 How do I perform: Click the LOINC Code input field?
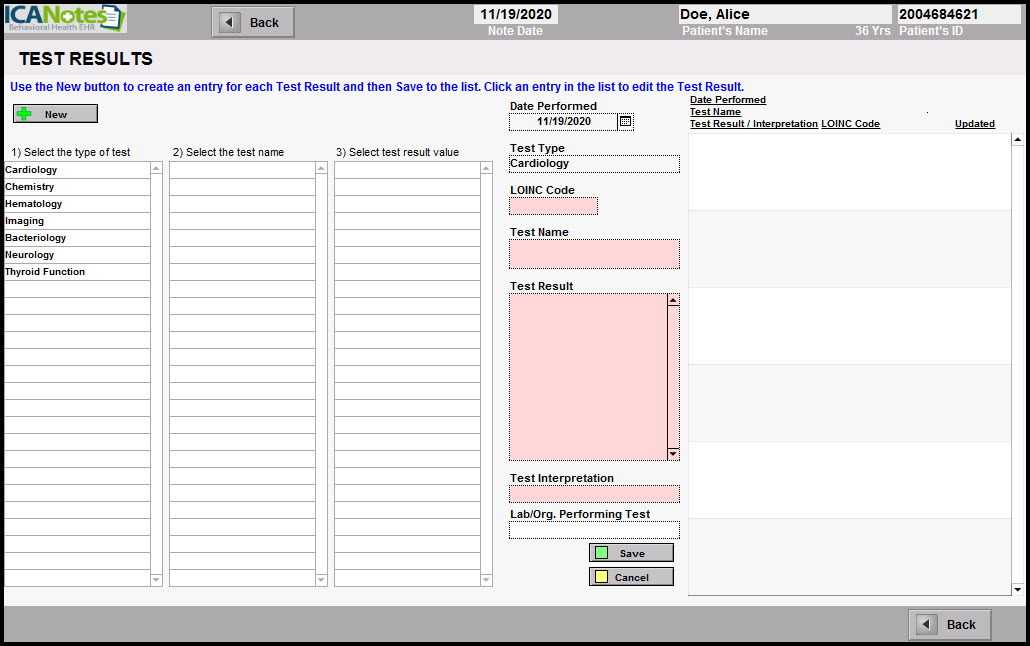coord(553,206)
